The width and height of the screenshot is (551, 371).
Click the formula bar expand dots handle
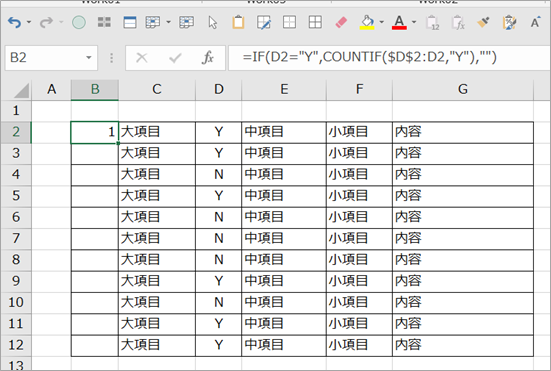(x=111, y=58)
